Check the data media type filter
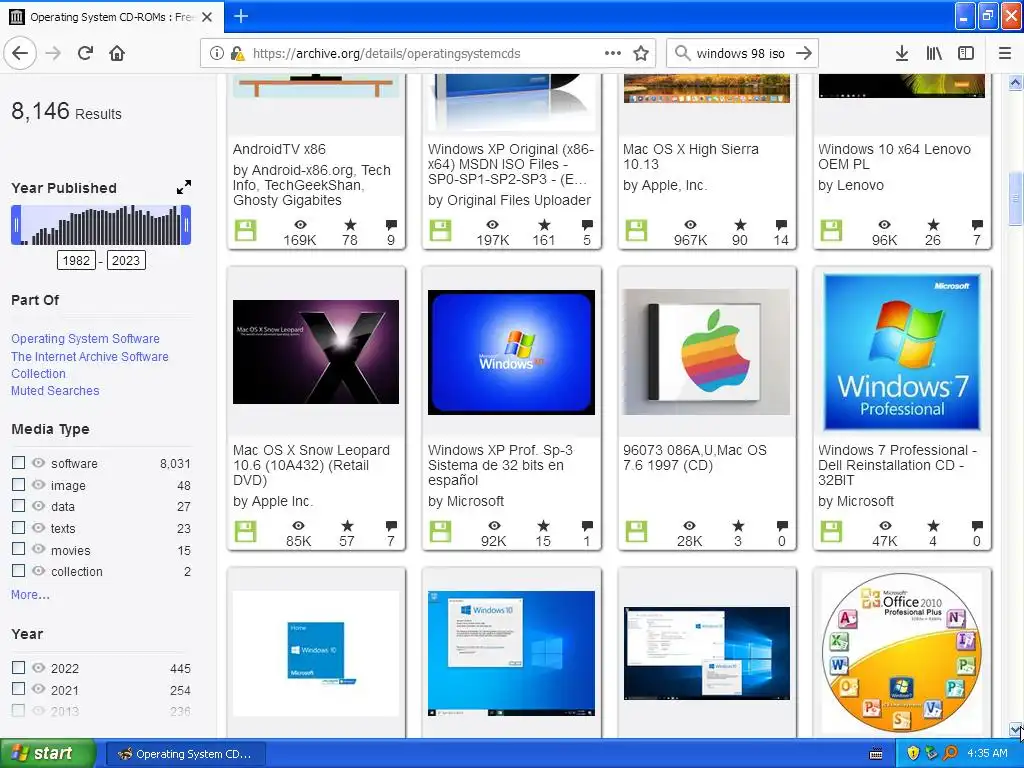The height and width of the screenshot is (768, 1024). tap(18, 505)
